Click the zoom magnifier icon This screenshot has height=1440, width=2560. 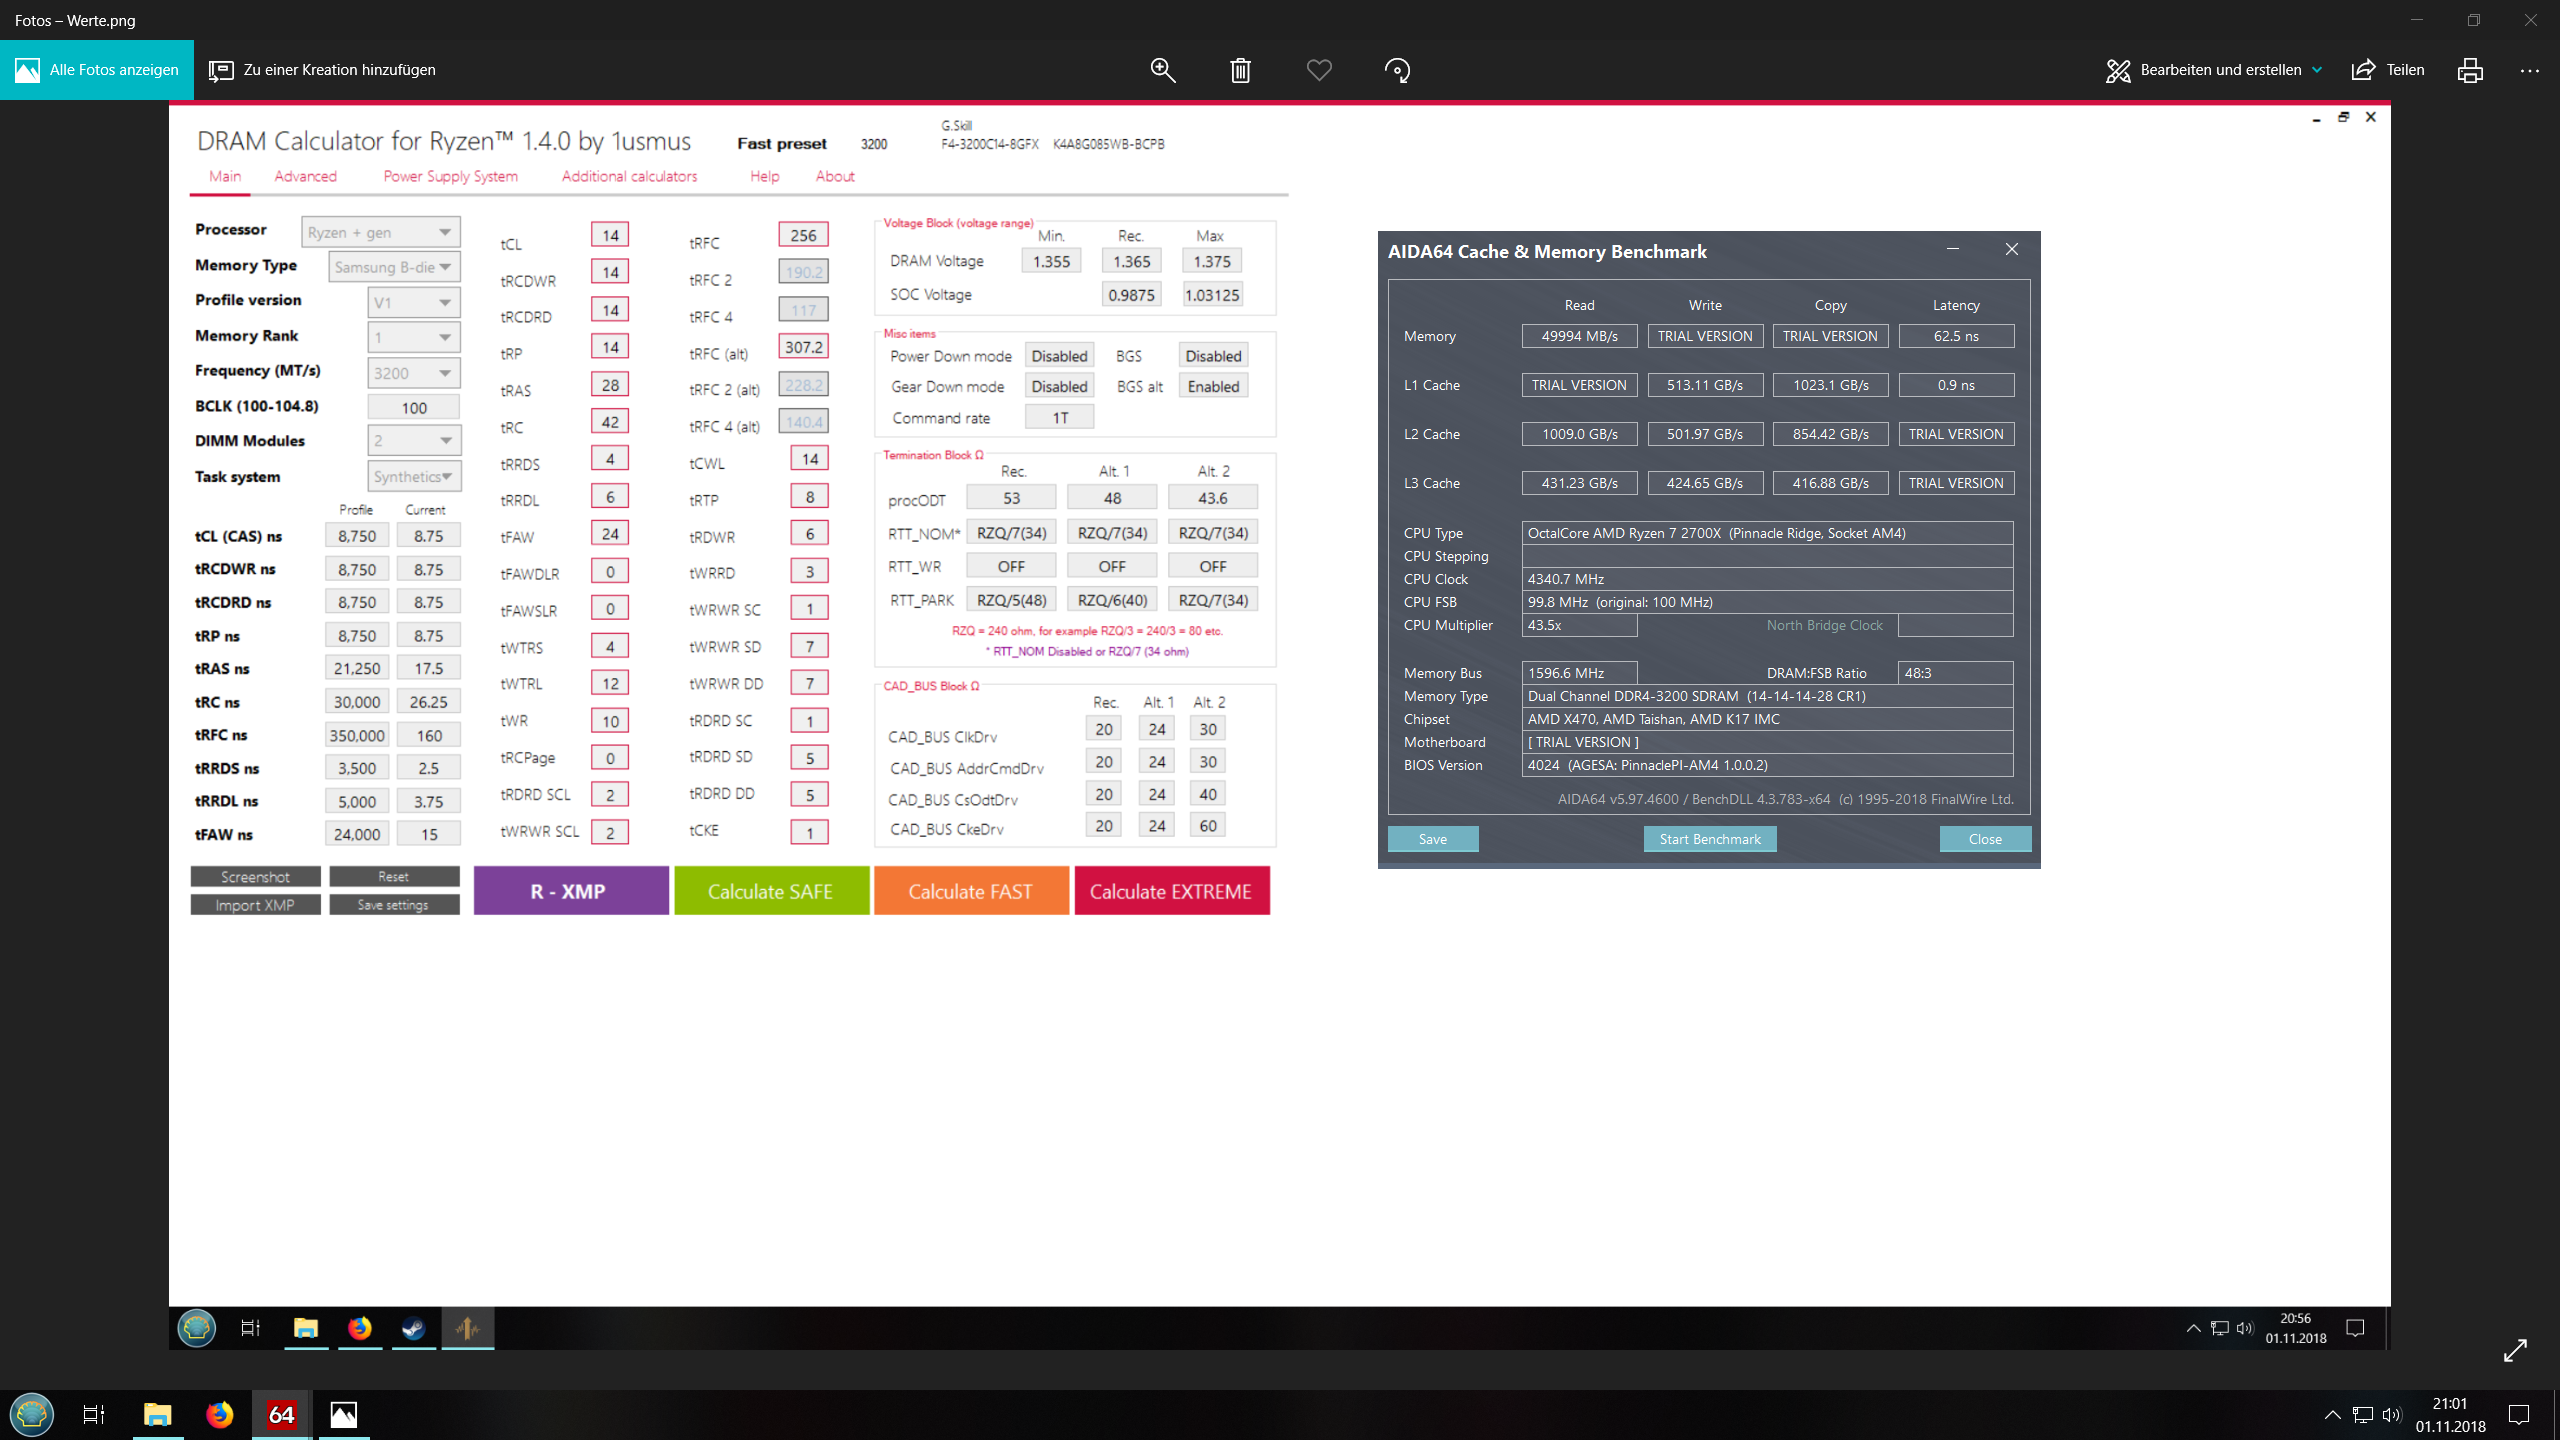(1162, 70)
